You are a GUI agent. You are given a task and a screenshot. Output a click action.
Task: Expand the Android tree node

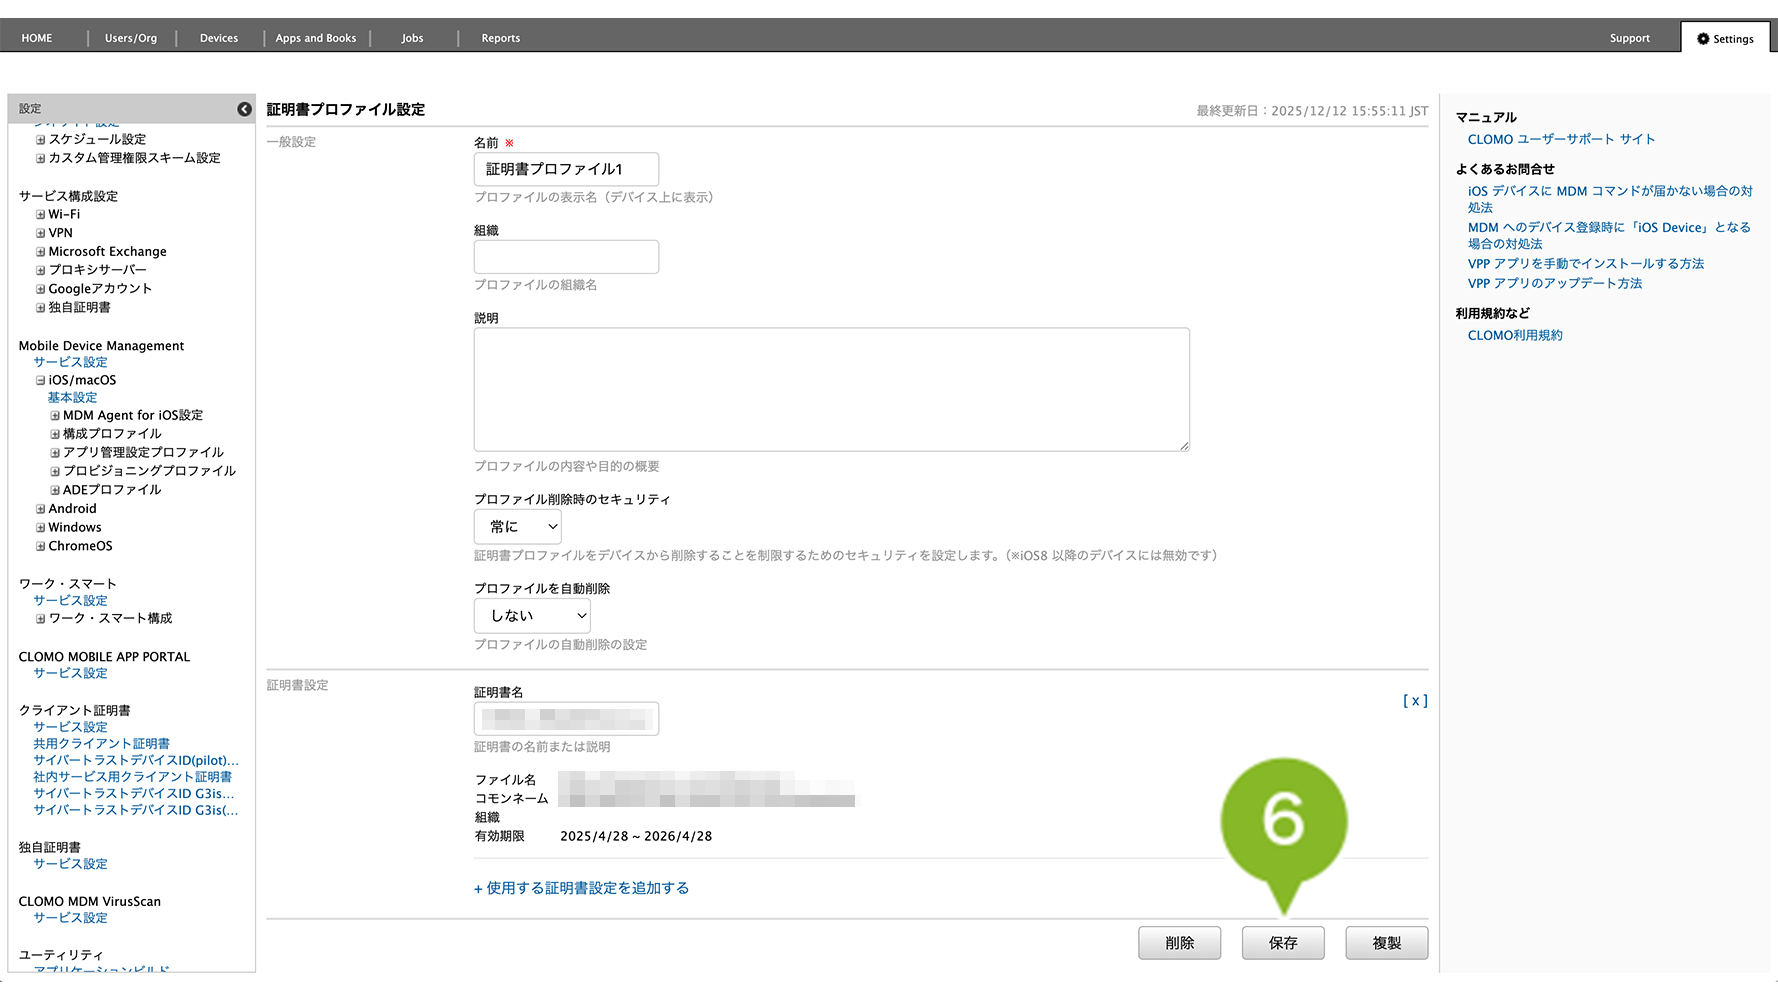pyautogui.click(x=41, y=509)
